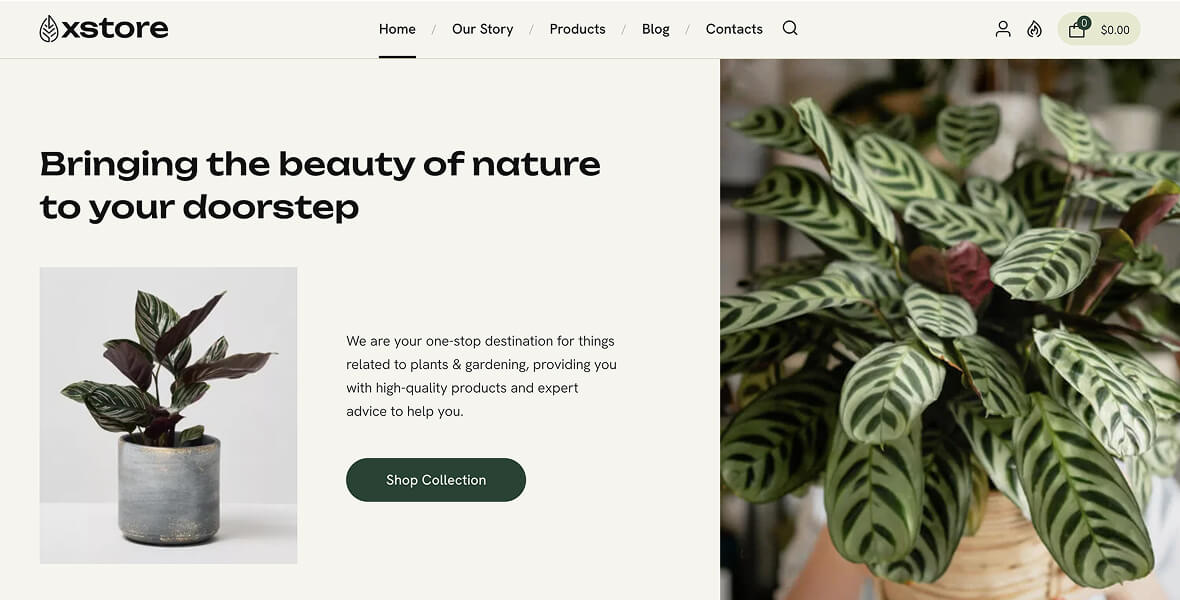Click the flame icon in the header
The image size is (1180, 600).
click(1034, 29)
